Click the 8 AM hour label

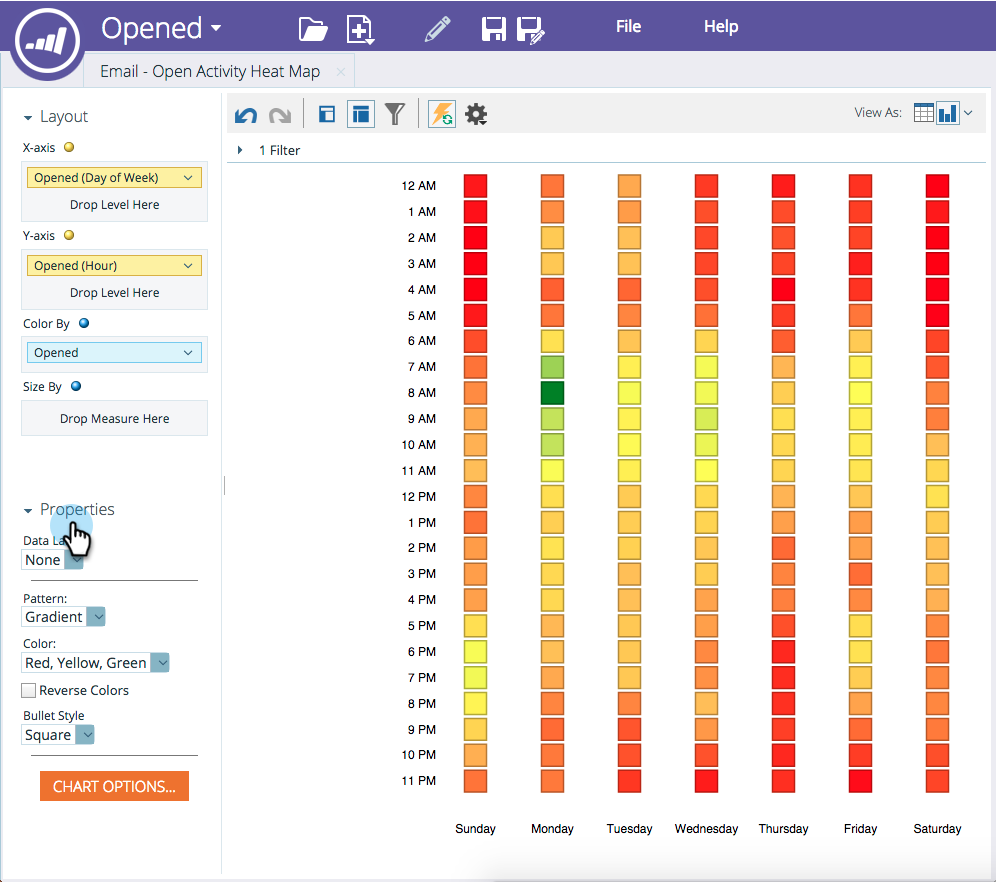coord(422,393)
